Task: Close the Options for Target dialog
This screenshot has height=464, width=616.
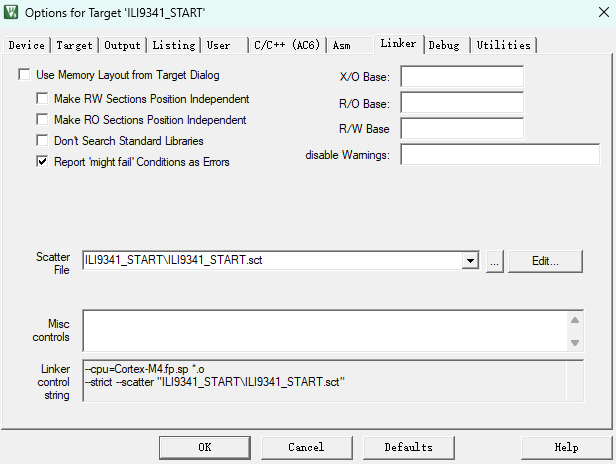Action: tap(604, 12)
